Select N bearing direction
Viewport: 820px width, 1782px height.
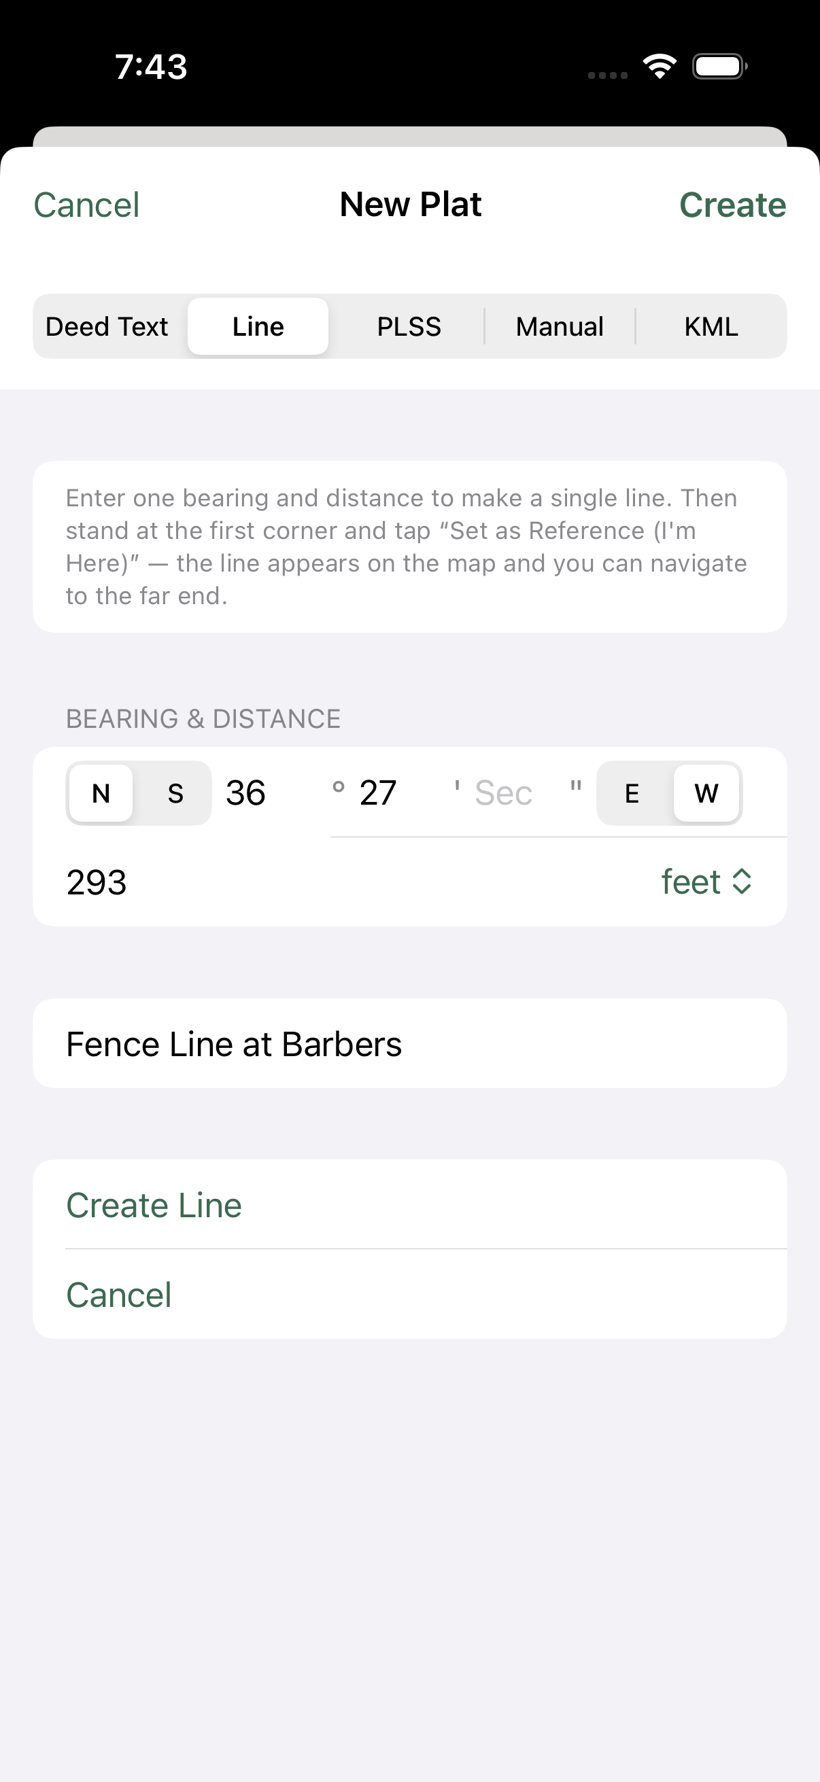pos(101,793)
